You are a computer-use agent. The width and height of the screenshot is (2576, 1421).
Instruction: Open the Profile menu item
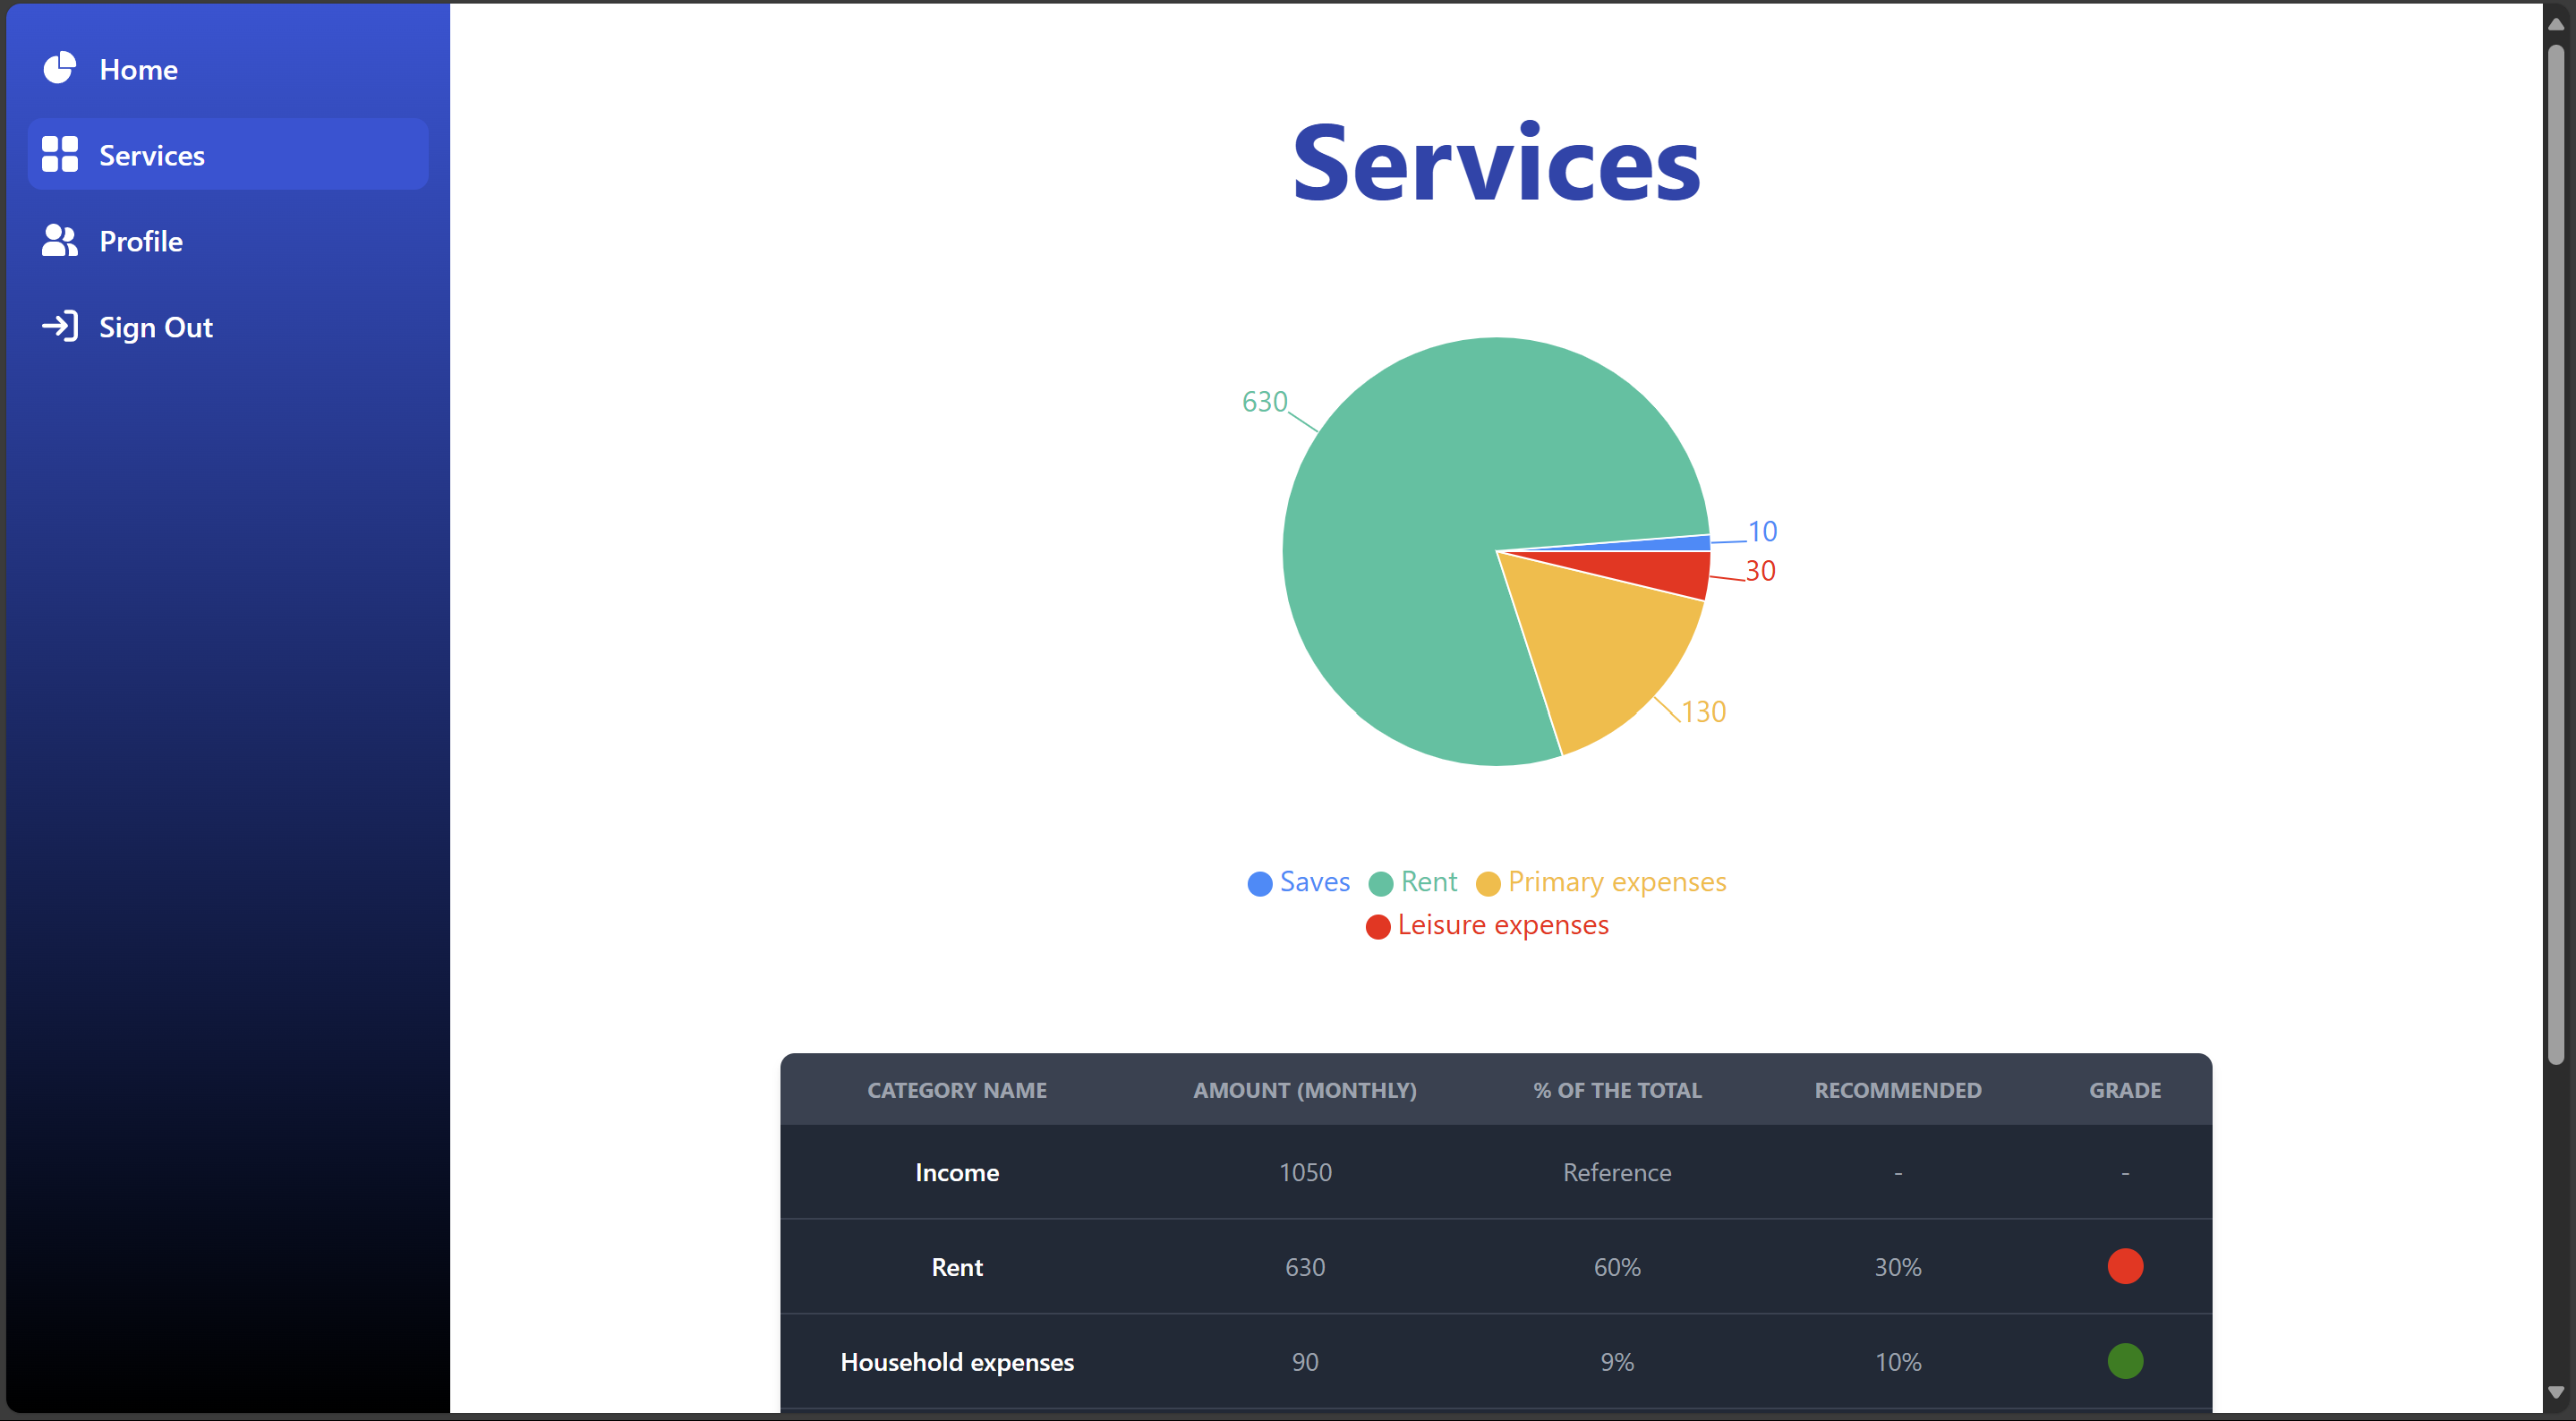[x=141, y=242]
